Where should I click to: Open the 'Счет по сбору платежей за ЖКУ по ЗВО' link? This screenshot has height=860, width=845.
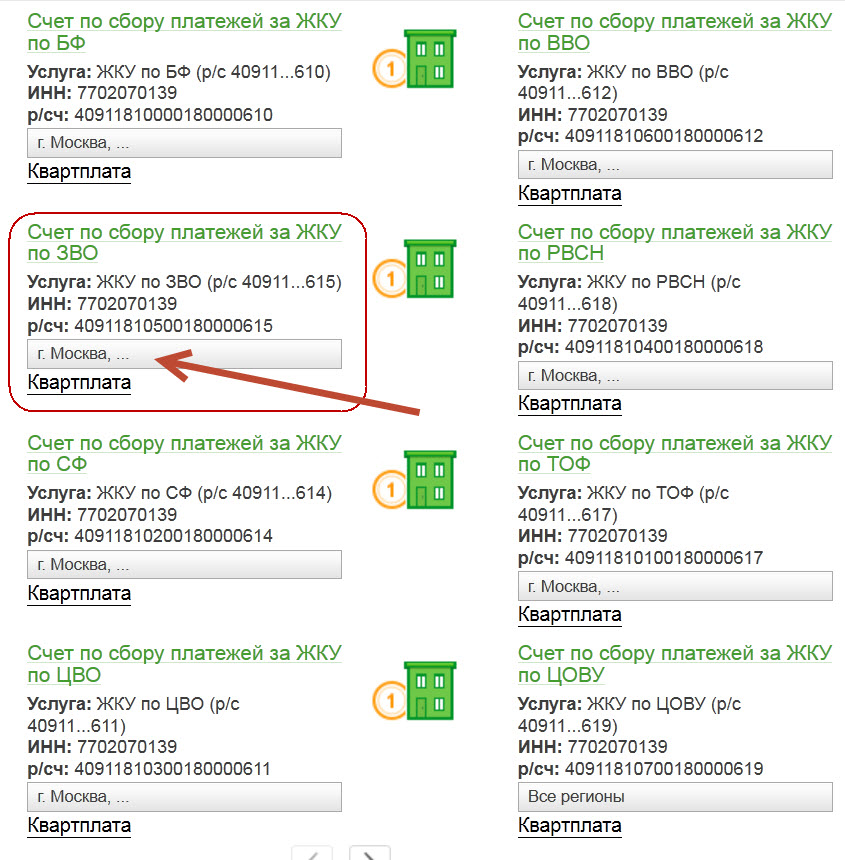click(x=184, y=242)
